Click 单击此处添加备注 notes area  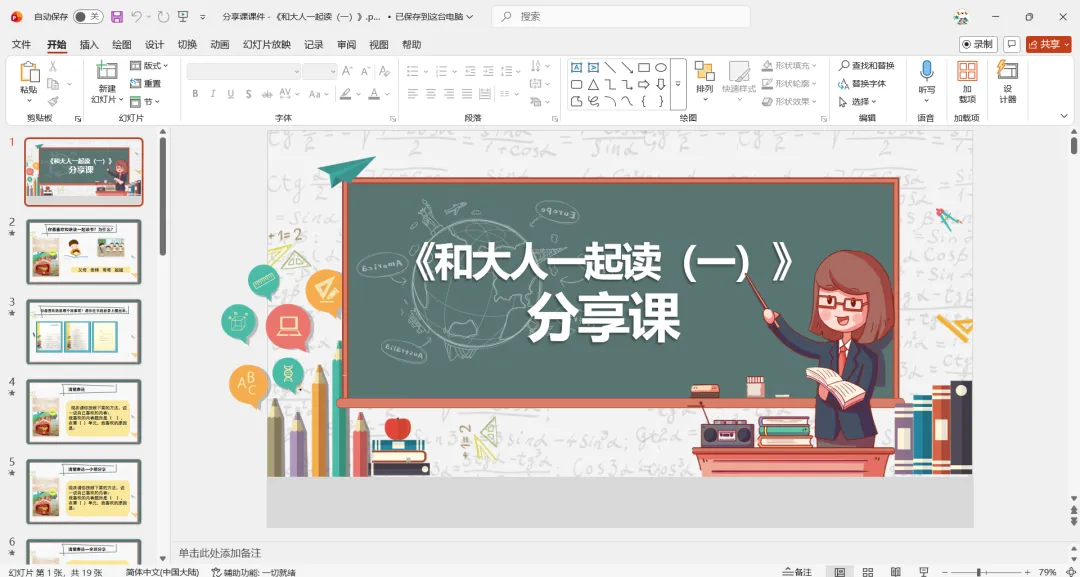pyautogui.click(x=220, y=553)
